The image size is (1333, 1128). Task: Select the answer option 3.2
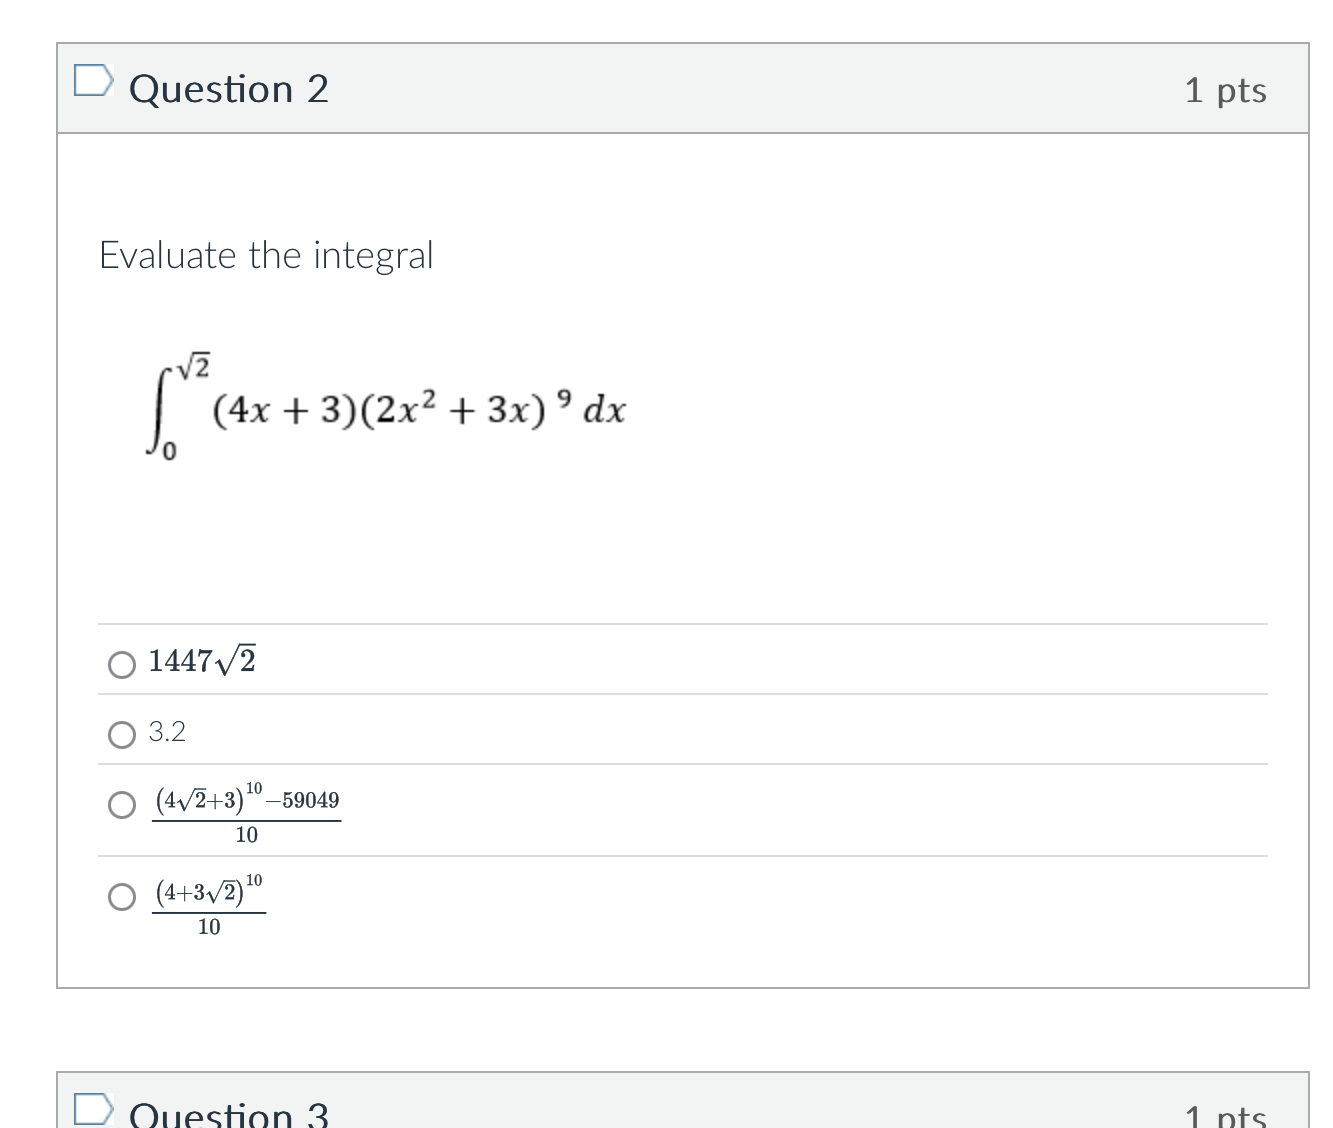point(122,735)
